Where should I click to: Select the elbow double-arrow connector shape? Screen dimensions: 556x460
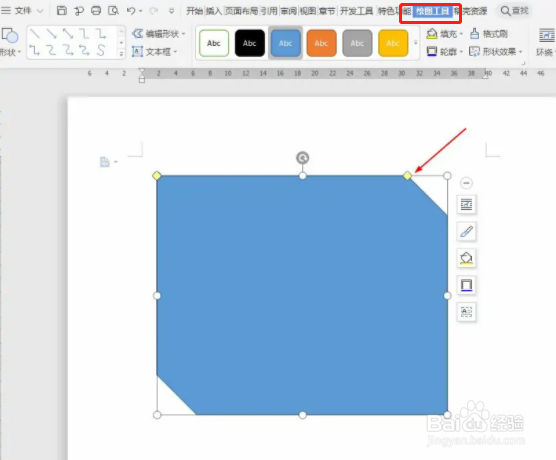point(34,50)
